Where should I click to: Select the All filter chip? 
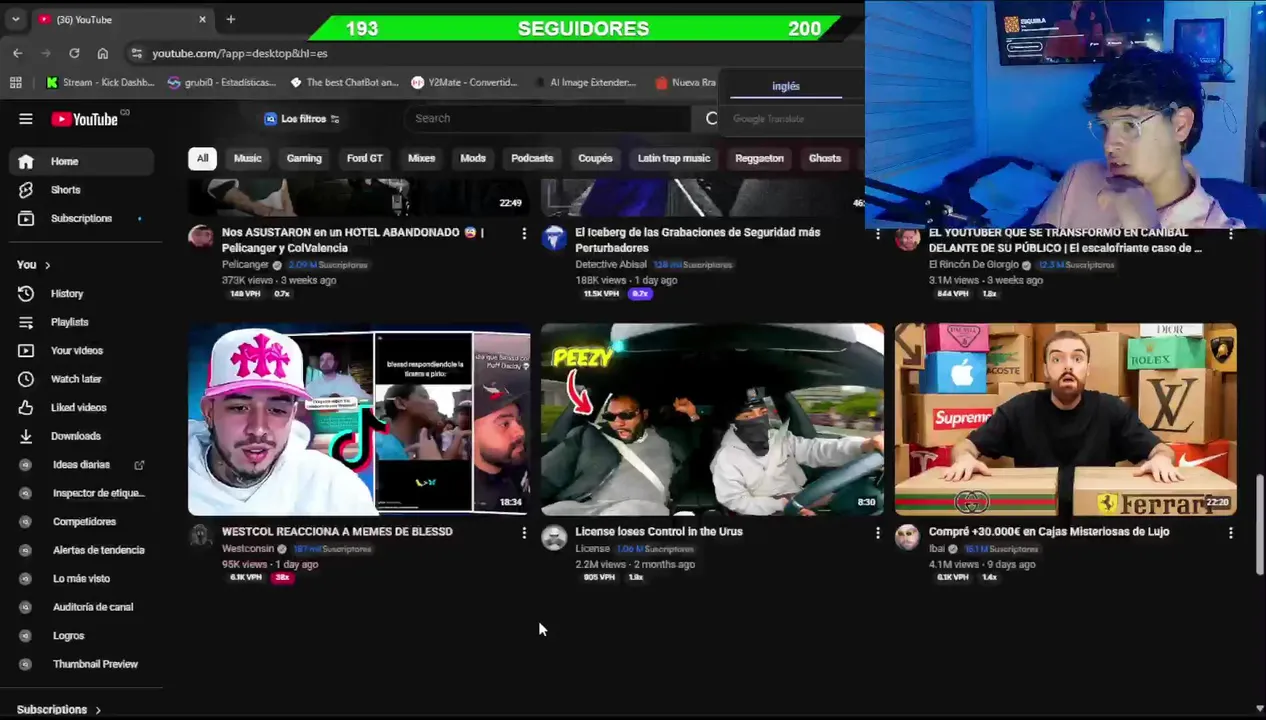click(x=202, y=158)
